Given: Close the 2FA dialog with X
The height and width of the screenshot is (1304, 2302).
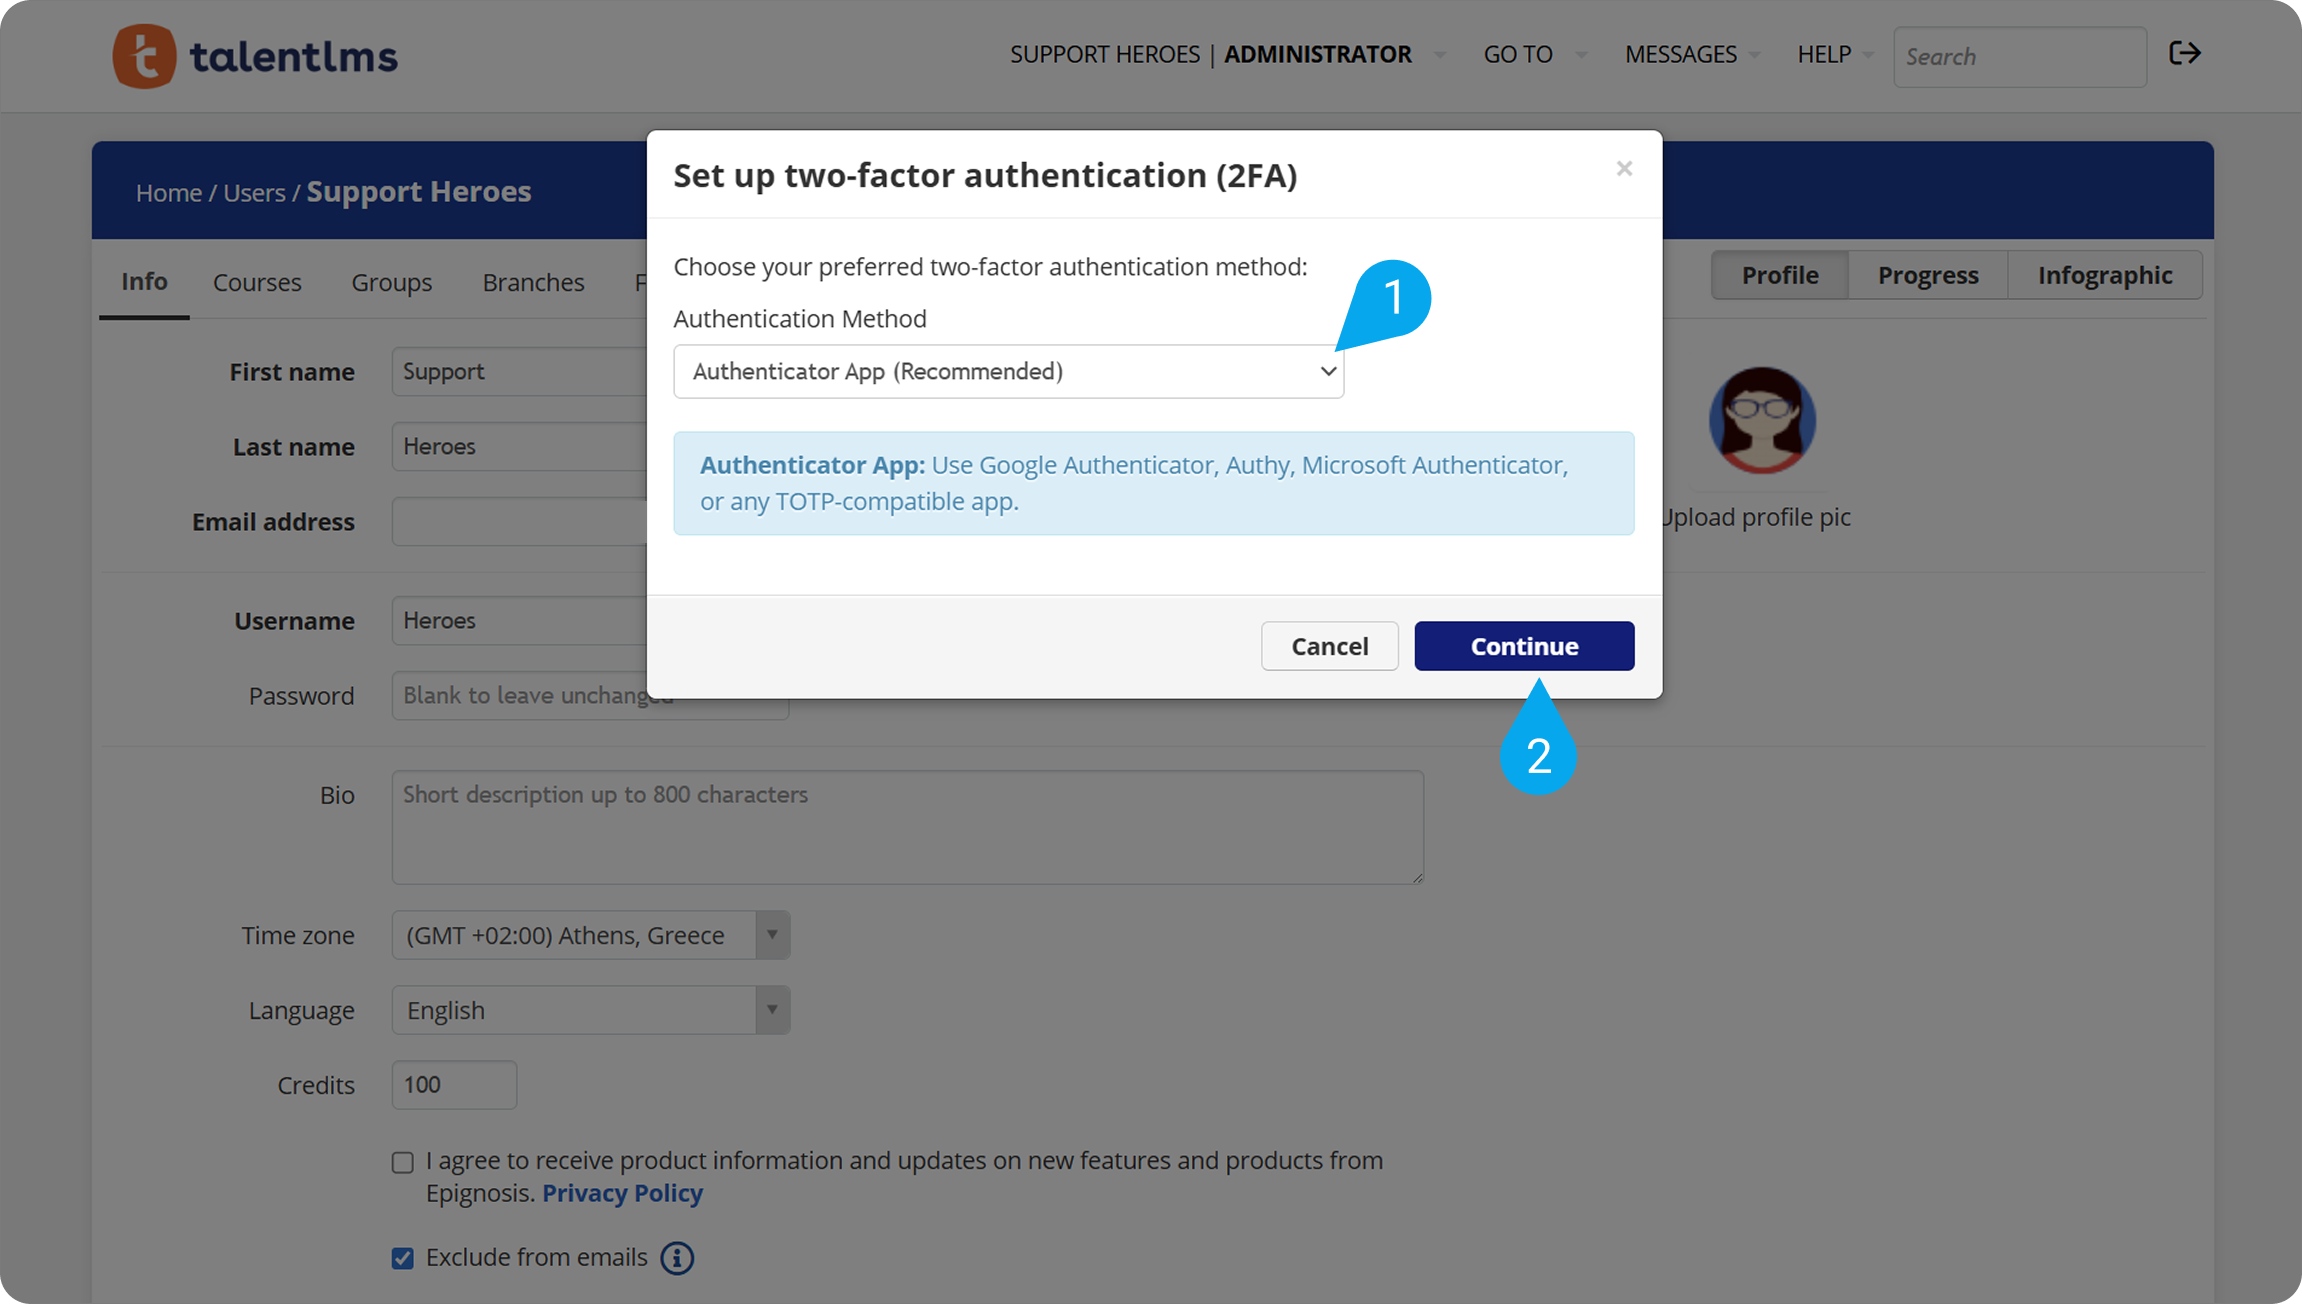Looking at the screenshot, I should coord(1624,169).
